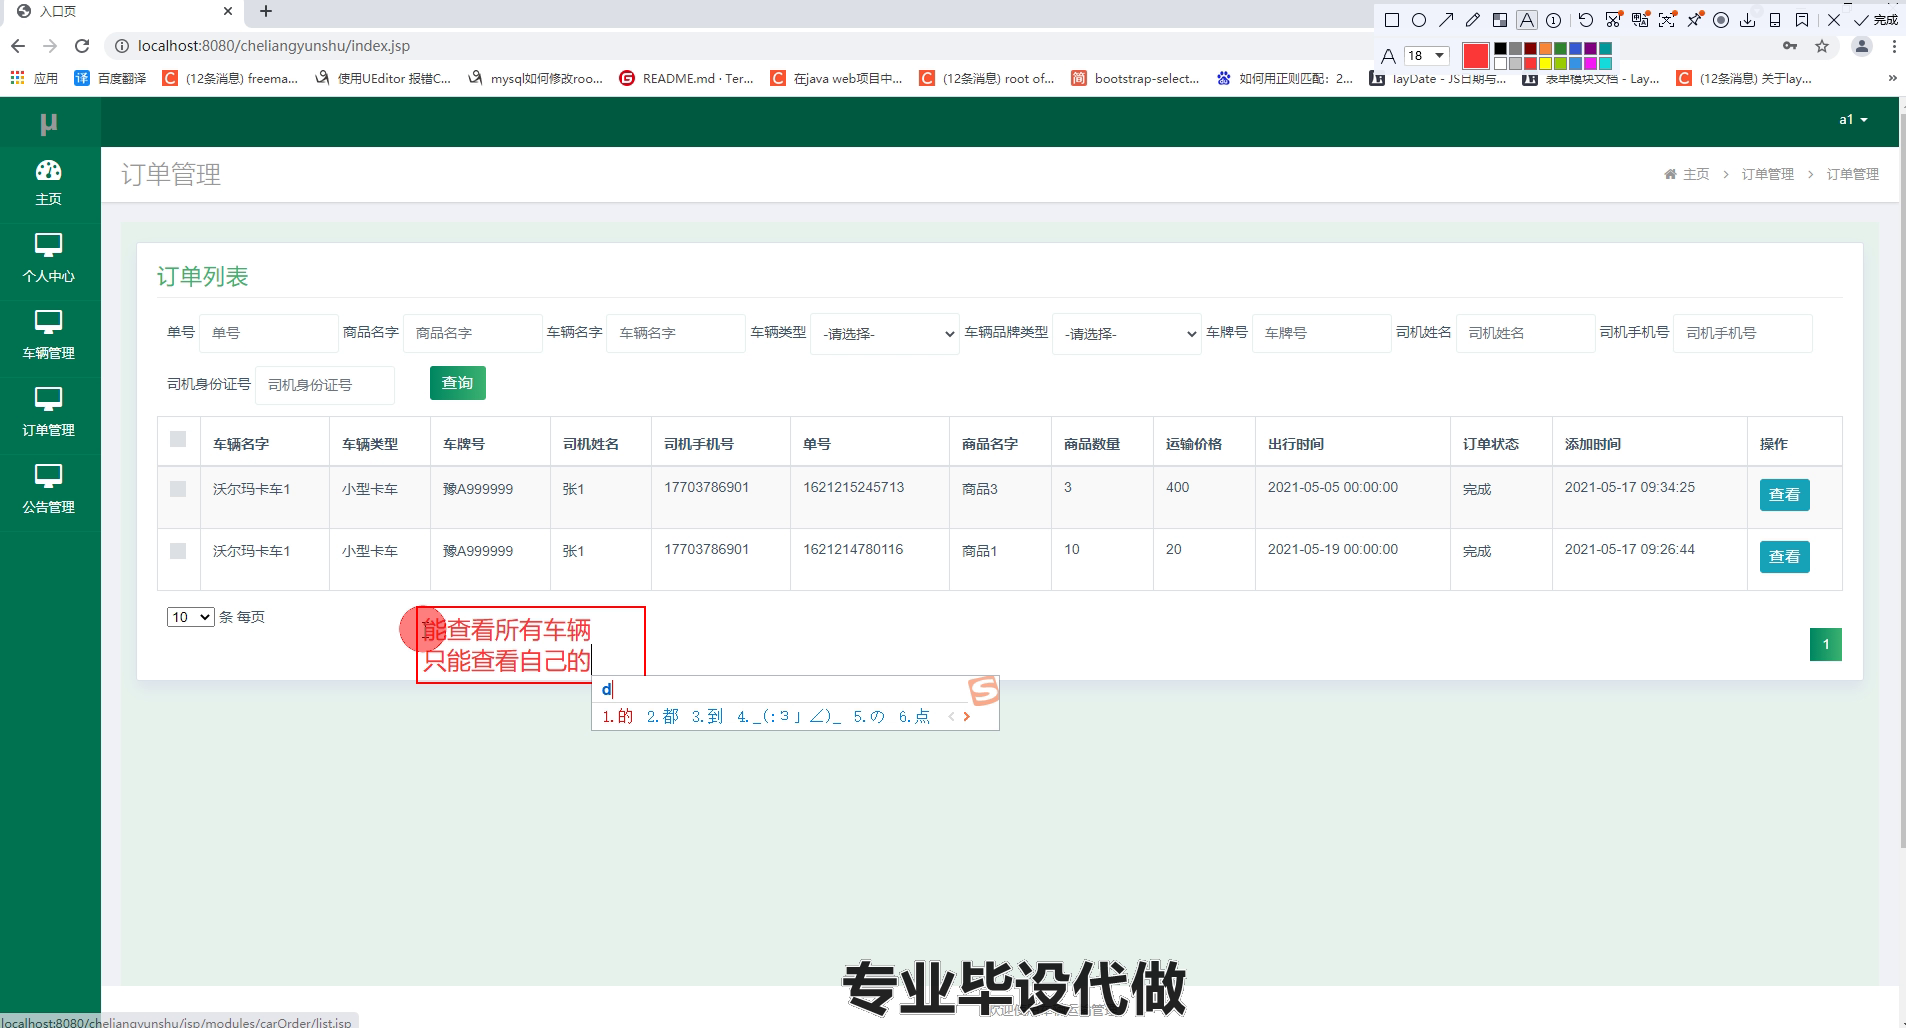Click the 商品名字 search input

[473, 333]
